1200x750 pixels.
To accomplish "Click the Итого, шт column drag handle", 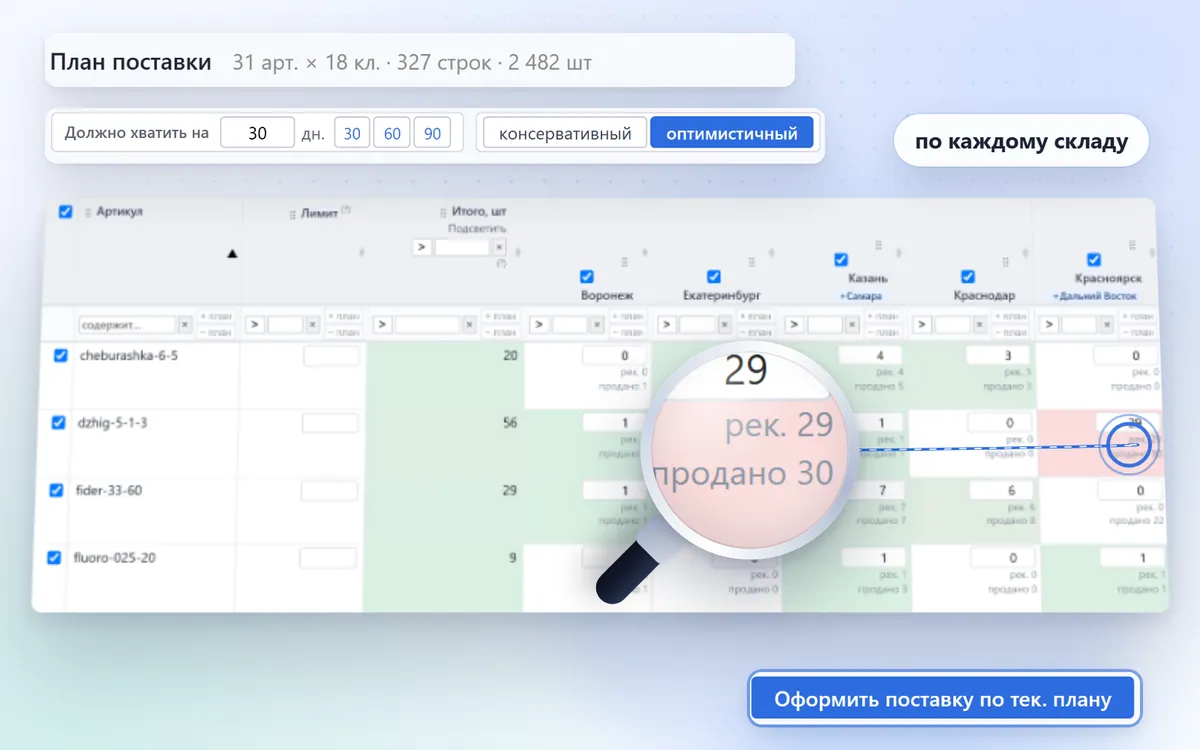I will 443,213.
